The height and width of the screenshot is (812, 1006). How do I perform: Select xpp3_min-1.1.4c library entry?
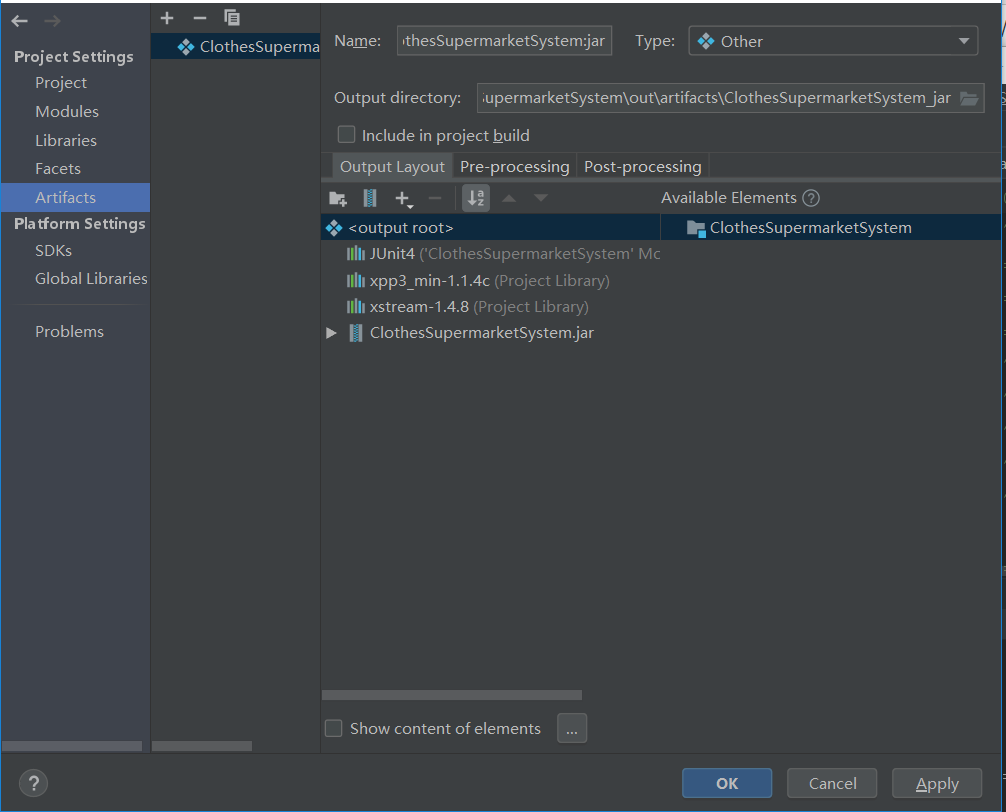(478, 281)
